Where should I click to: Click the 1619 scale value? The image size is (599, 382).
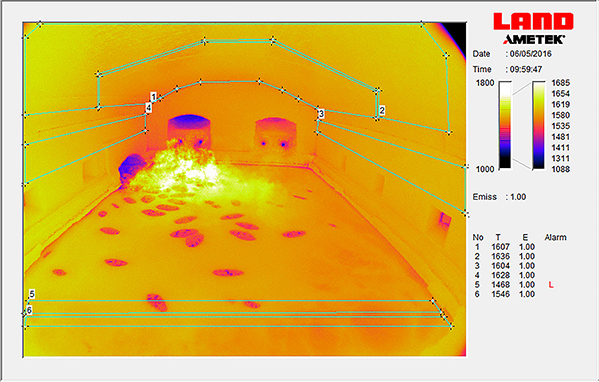point(560,104)
